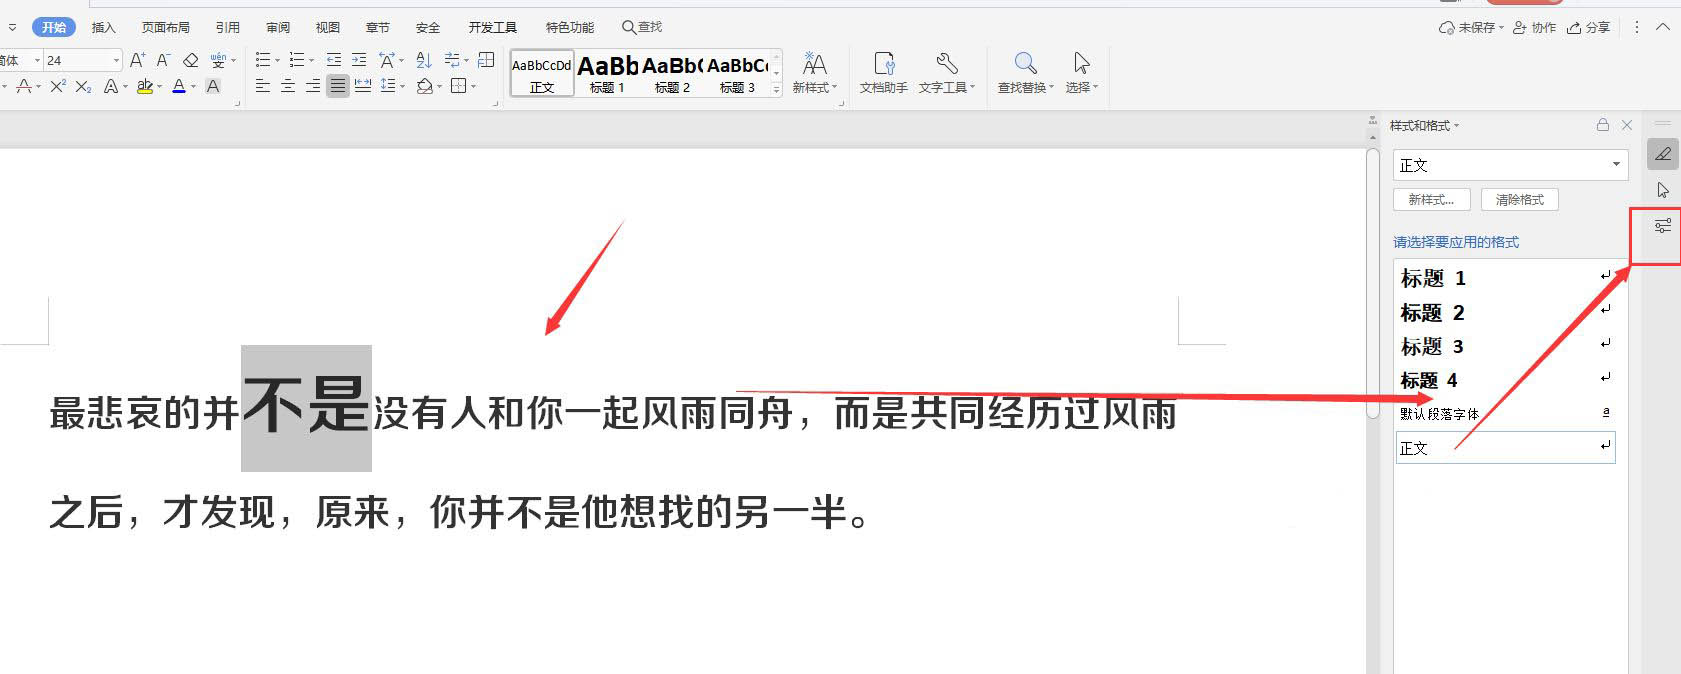Apply superscript to the selected text
Image resolution: width=1681 pixels, height=674 pixels.
(x=58, y=87)
